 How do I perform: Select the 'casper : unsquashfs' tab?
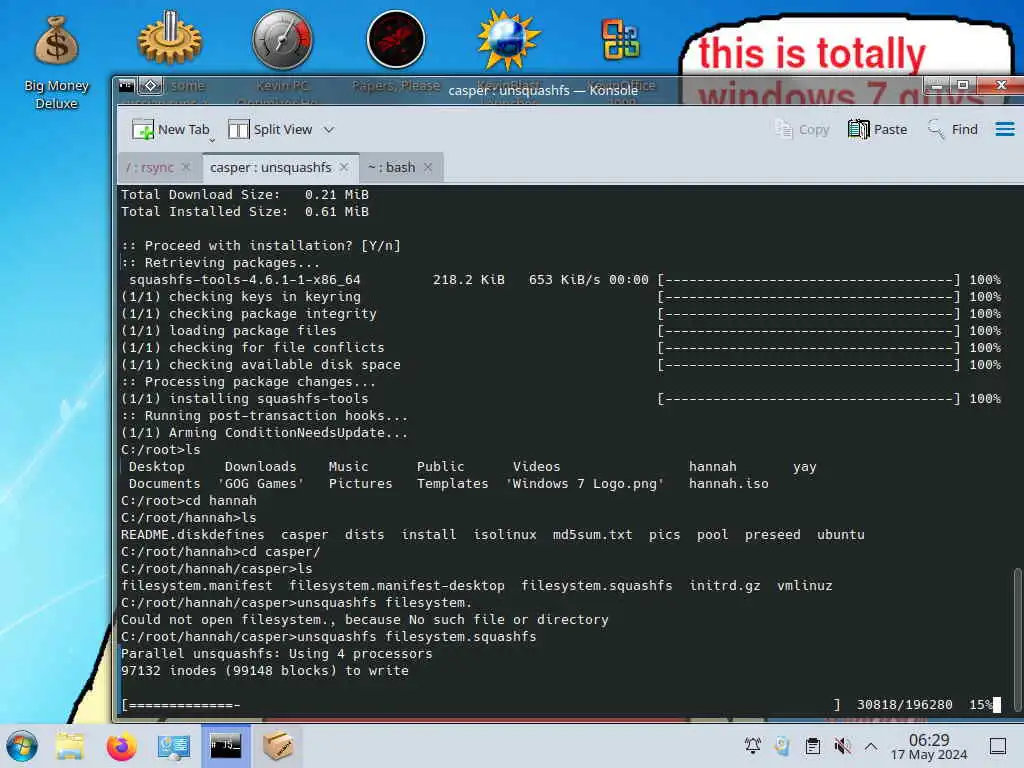270,168
